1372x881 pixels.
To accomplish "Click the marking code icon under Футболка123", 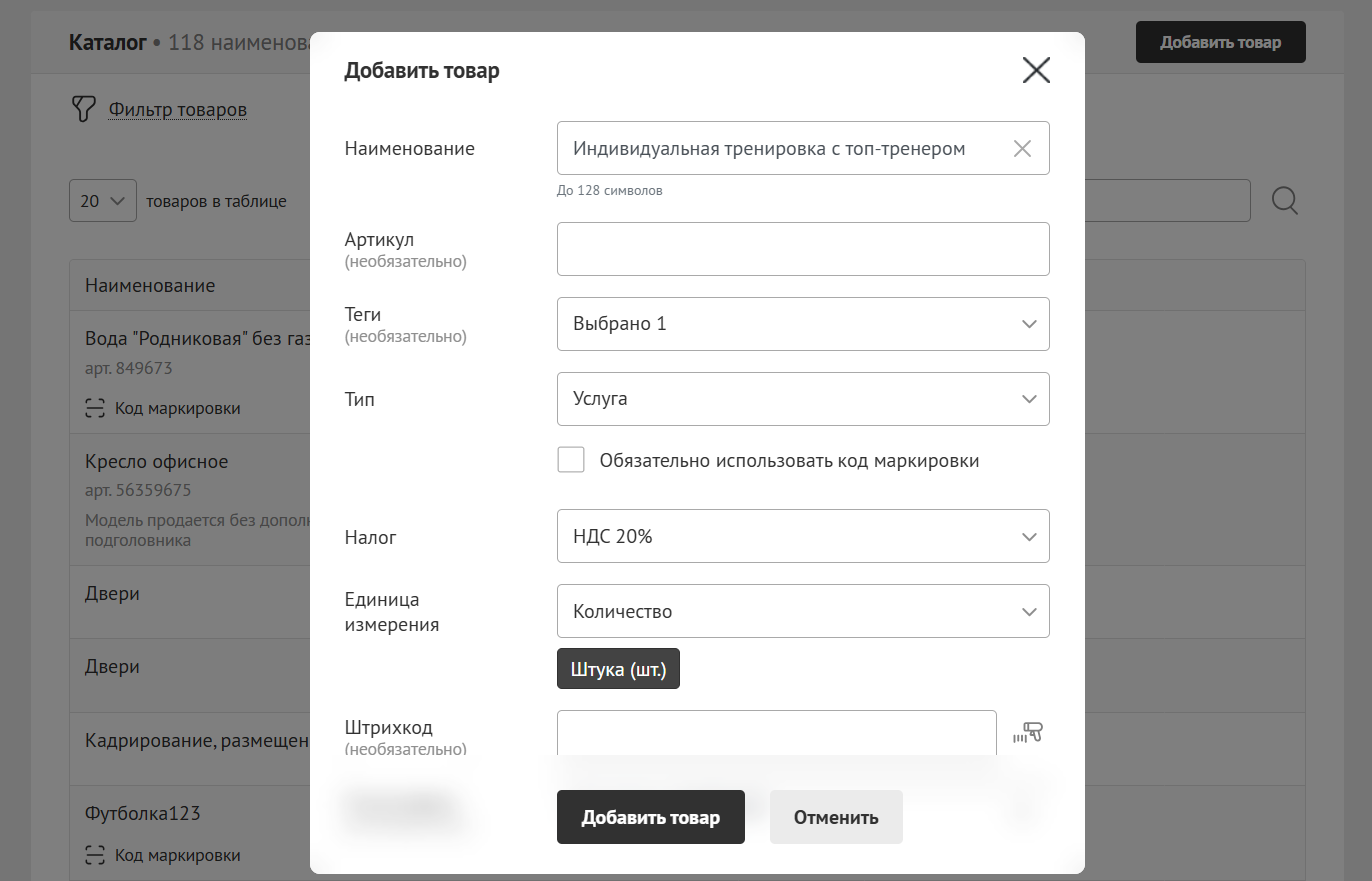I will pos(95,855).
